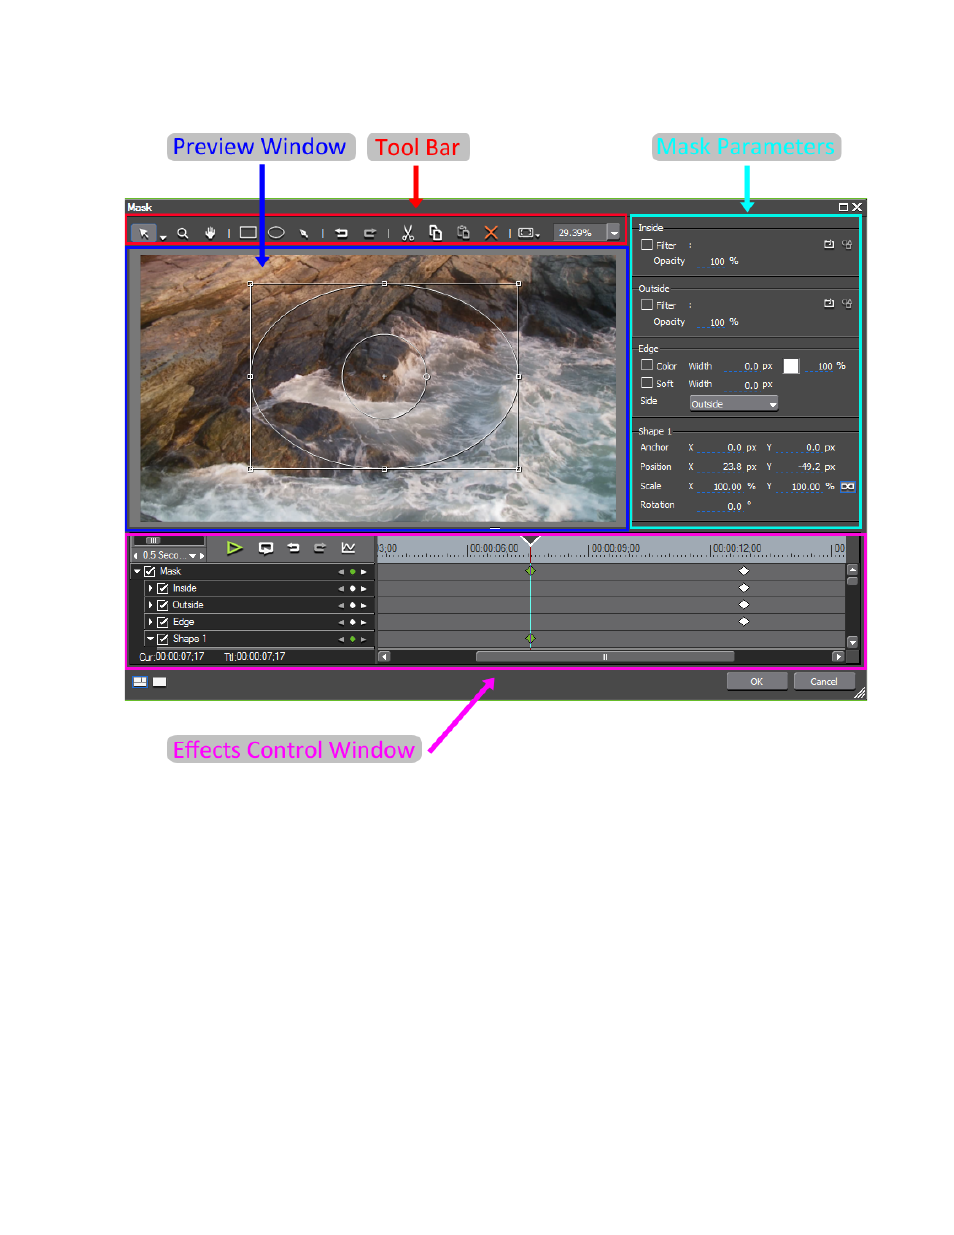Screen dimensions: 954x1235
Task: Edit the Inside Opacity value
Action: [717, 262]
